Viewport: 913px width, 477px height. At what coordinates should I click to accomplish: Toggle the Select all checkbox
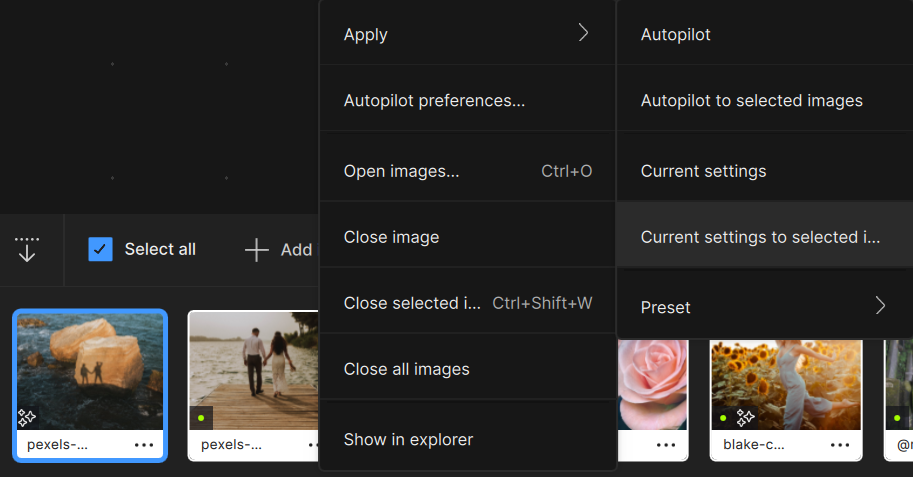tap(100, 249)
